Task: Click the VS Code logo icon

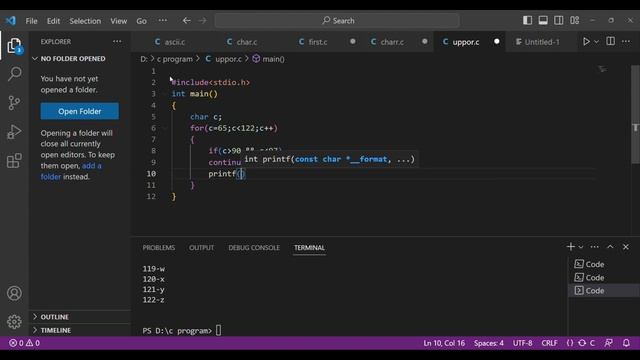Action: tap(11, 20)
